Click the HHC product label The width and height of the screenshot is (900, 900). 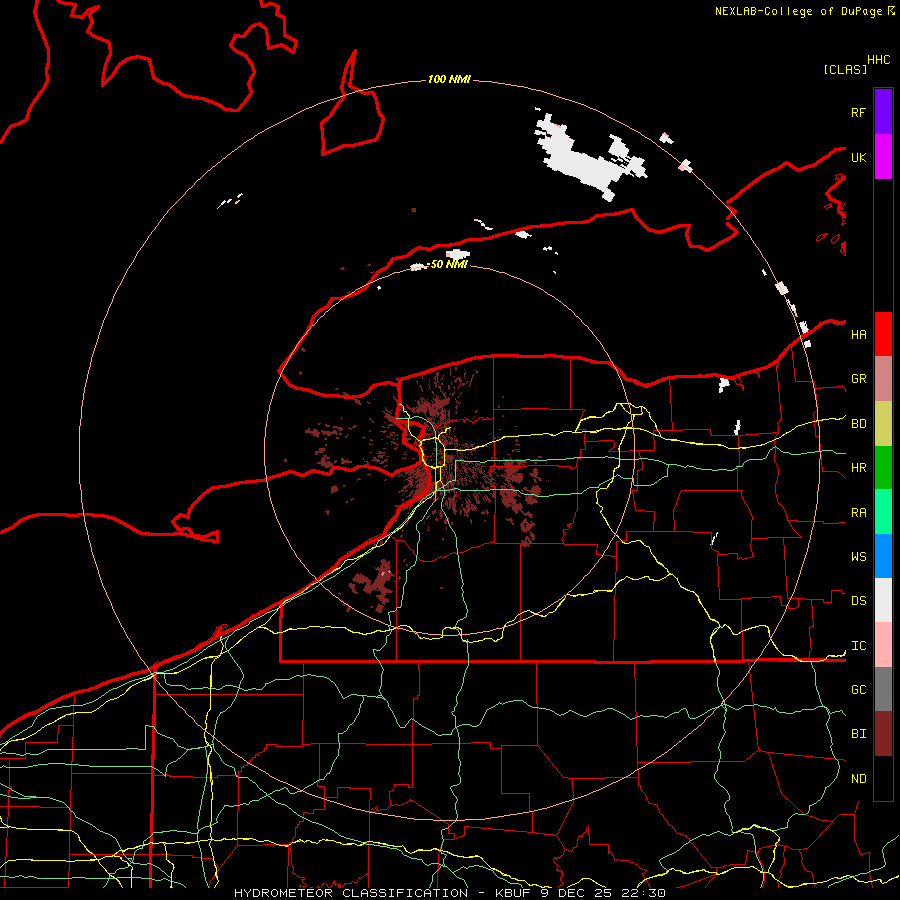pos(879,60)
